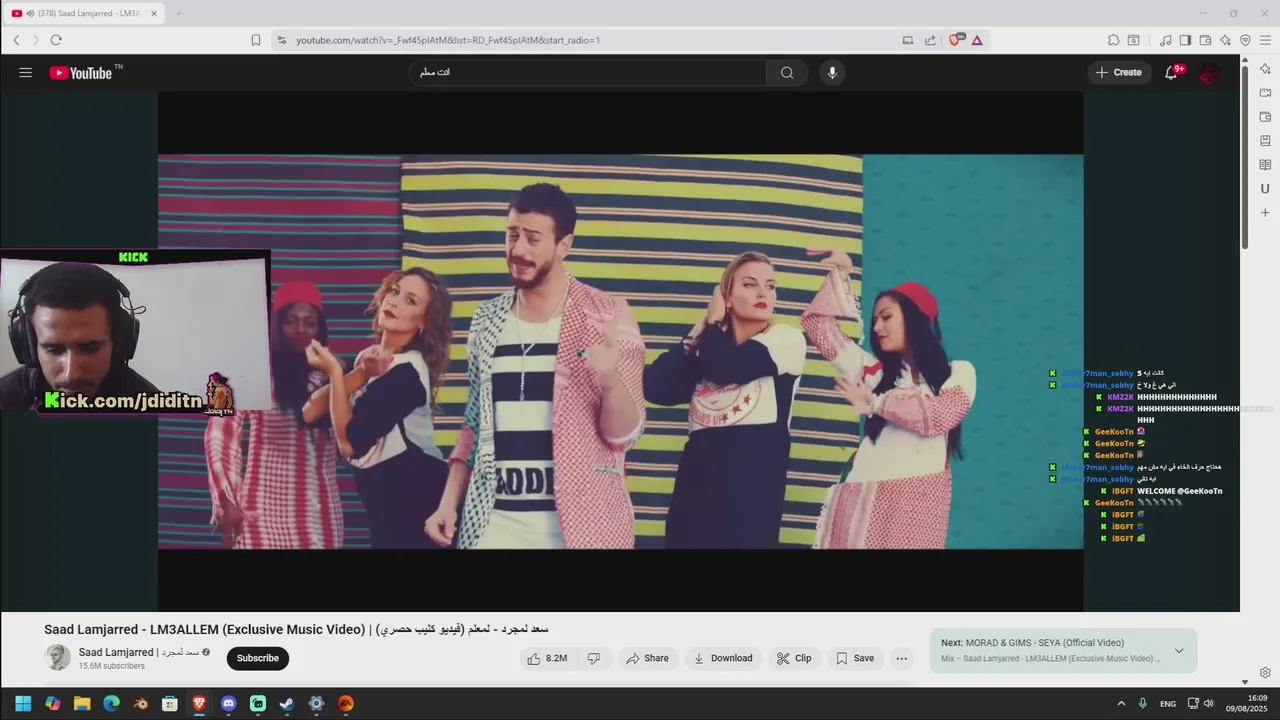
Task: Download the video
Action: pos(723,658)
